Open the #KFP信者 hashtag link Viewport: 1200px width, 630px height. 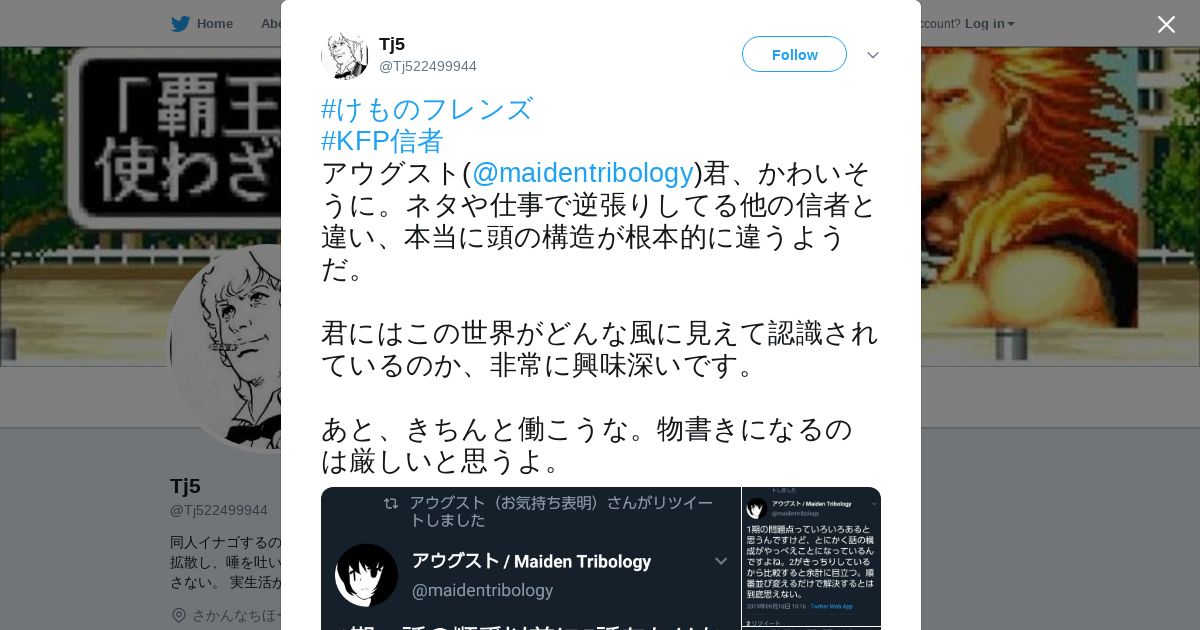pos(382,141)
